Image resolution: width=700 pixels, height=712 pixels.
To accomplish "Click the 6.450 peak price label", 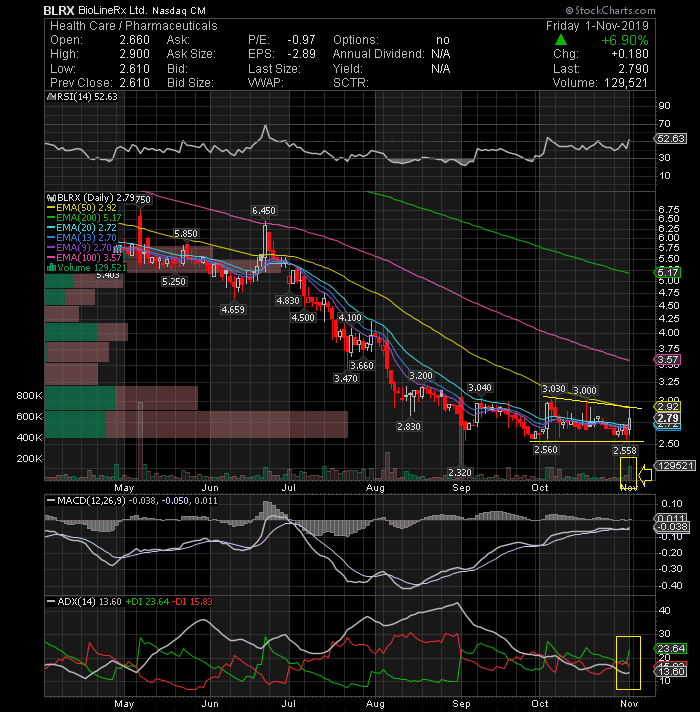I will coord(264,211).
